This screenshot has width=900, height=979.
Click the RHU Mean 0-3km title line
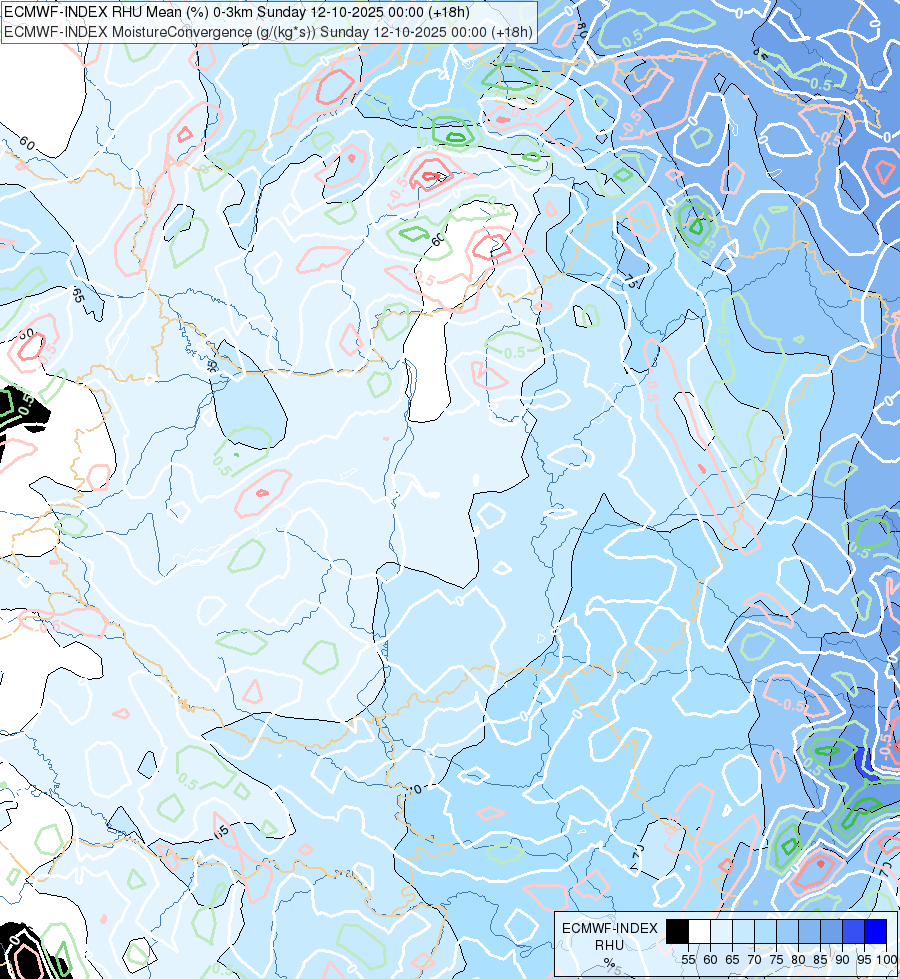[x=237, y=12]
